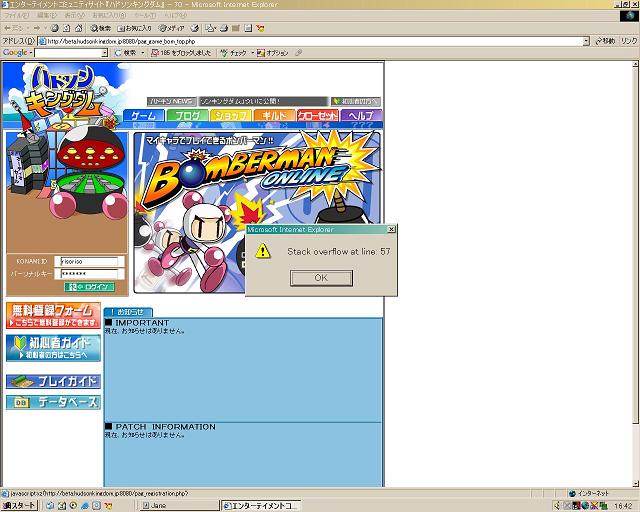640x512 pixels.
Task: Open the File (ファイル) menu
Action: (16, 16)
